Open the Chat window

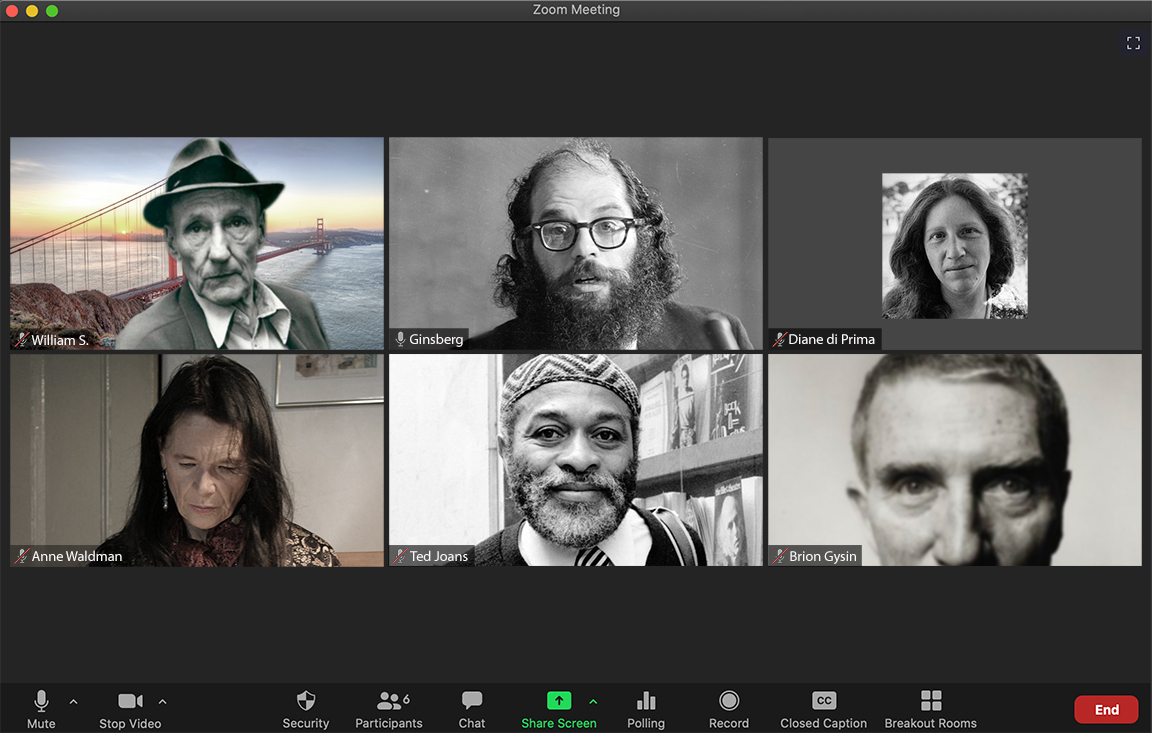pyautogui.click(x=472, y=701)
